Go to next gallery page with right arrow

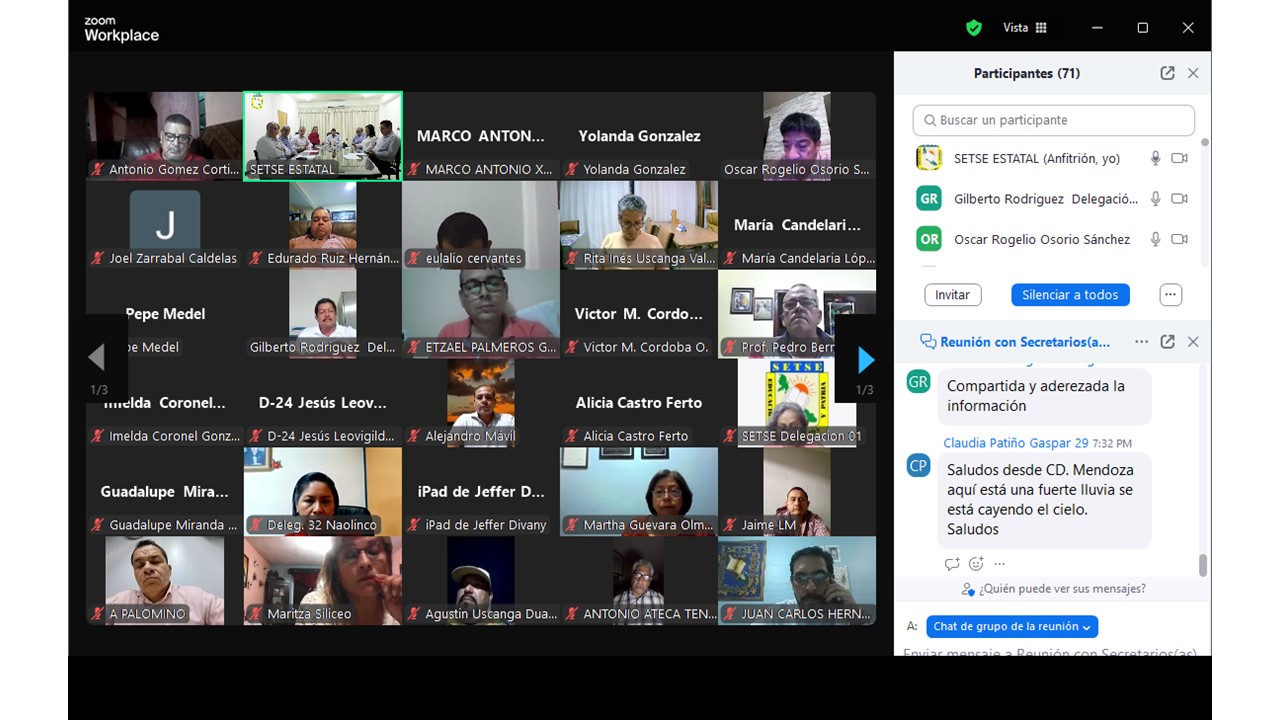pos(865,359)
